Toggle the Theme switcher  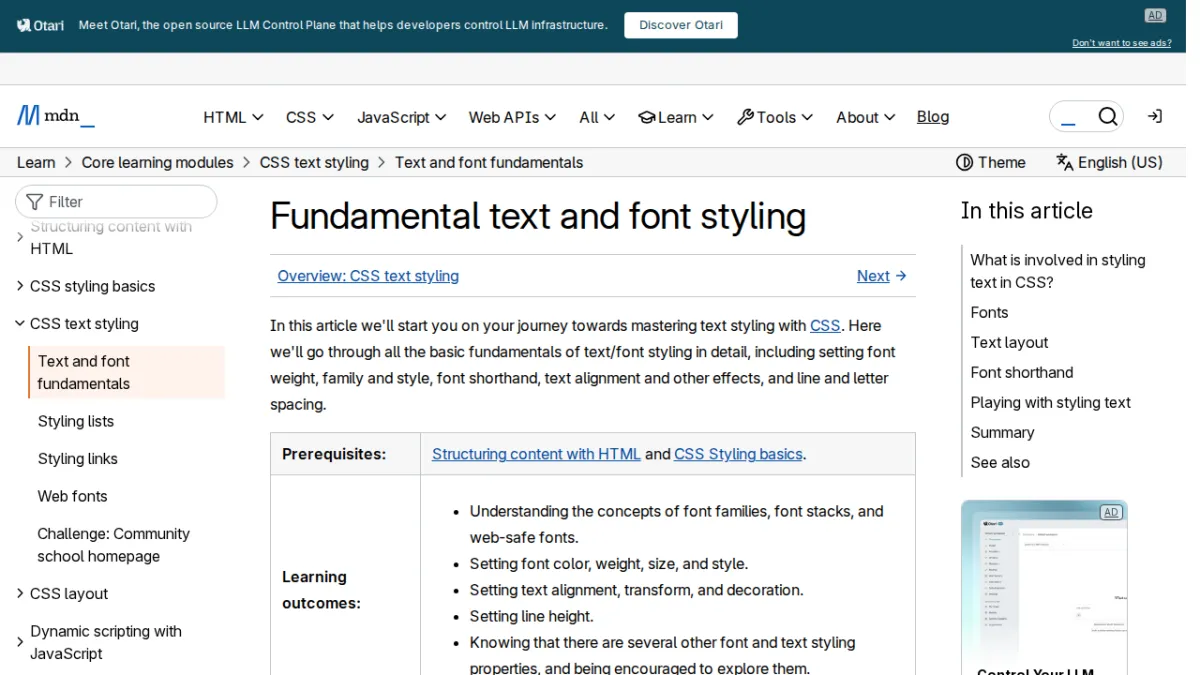coord(991,162)
